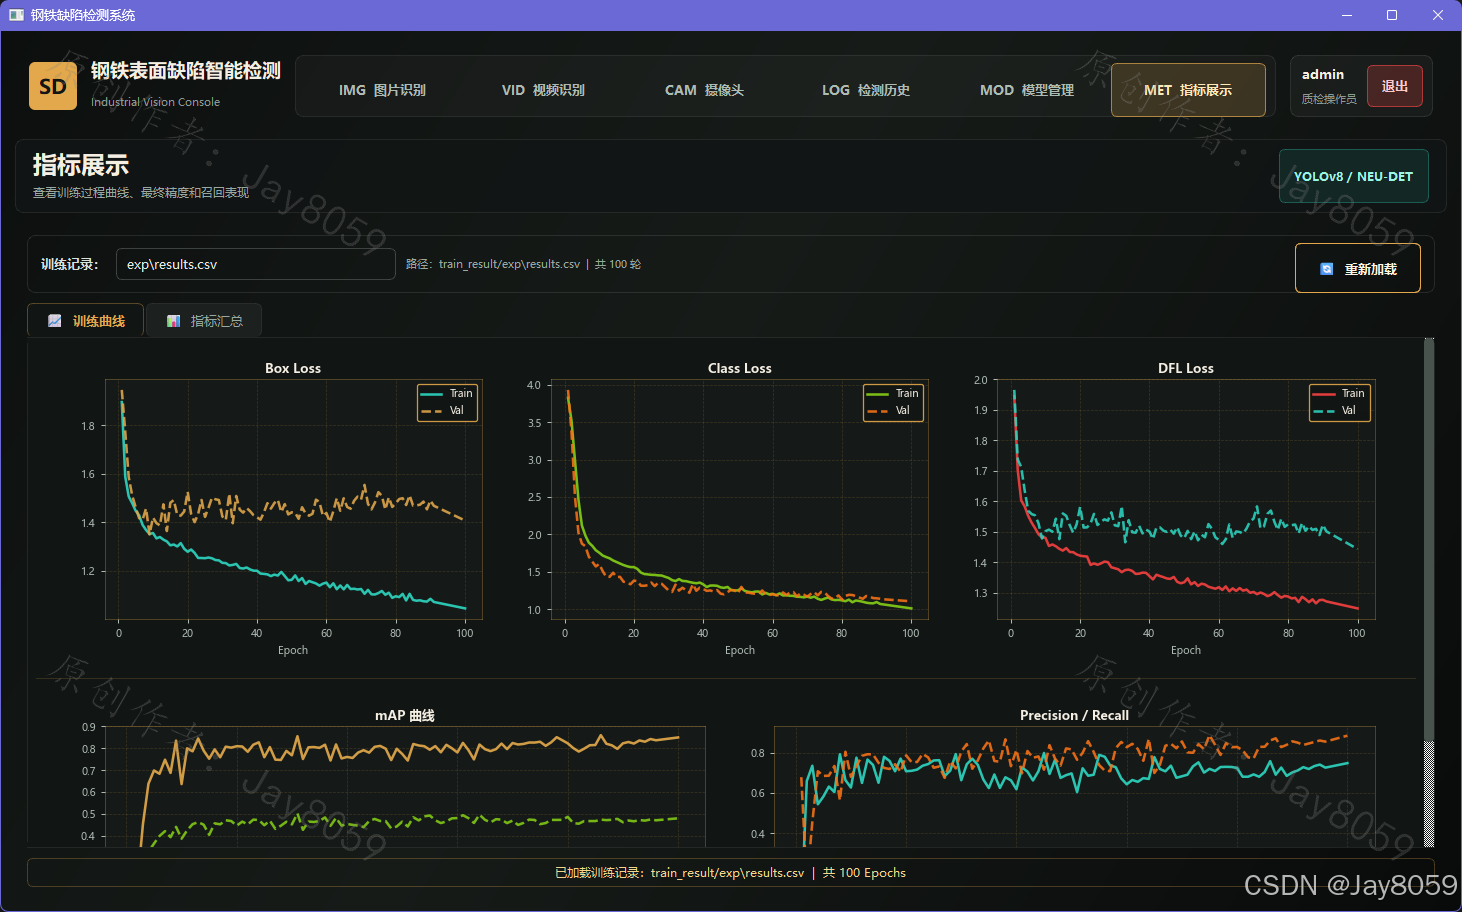This screenshot has height=912, width=1462.
Task: Click the chart icon on 训练曲线 tab
Action: (55, 321)
